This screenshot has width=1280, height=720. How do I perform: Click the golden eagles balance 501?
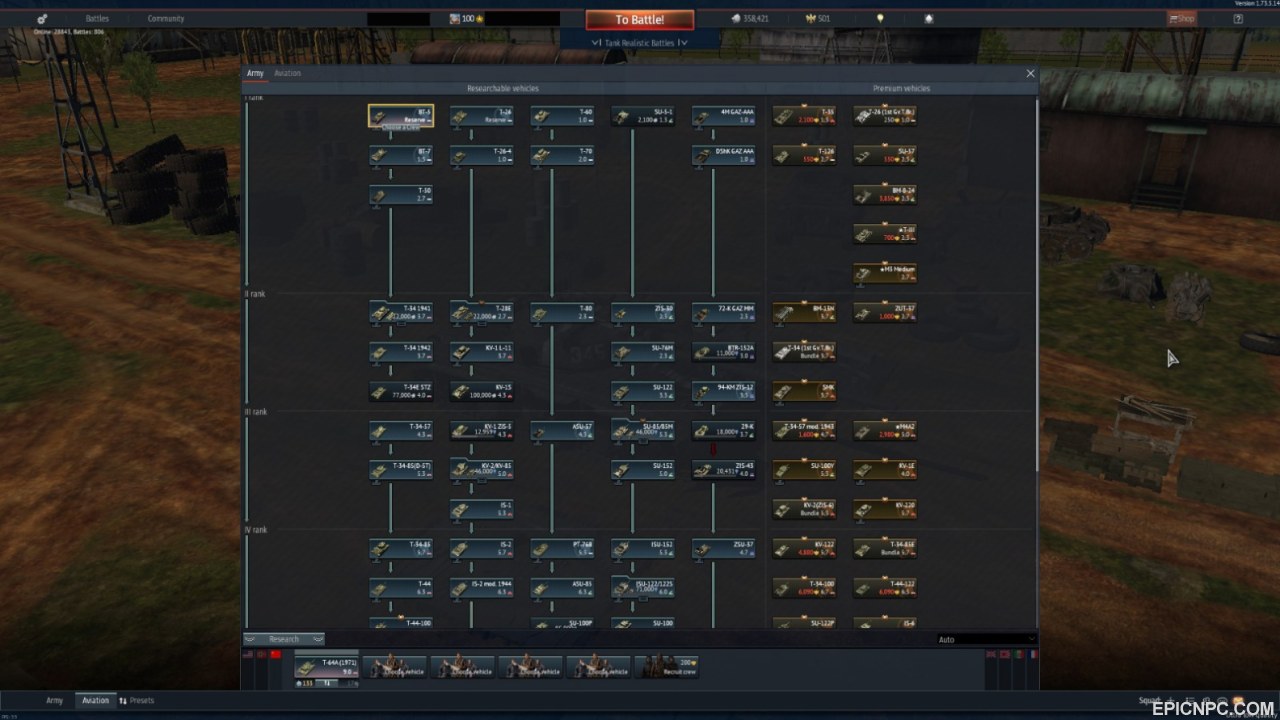click(x=817, y=18)
